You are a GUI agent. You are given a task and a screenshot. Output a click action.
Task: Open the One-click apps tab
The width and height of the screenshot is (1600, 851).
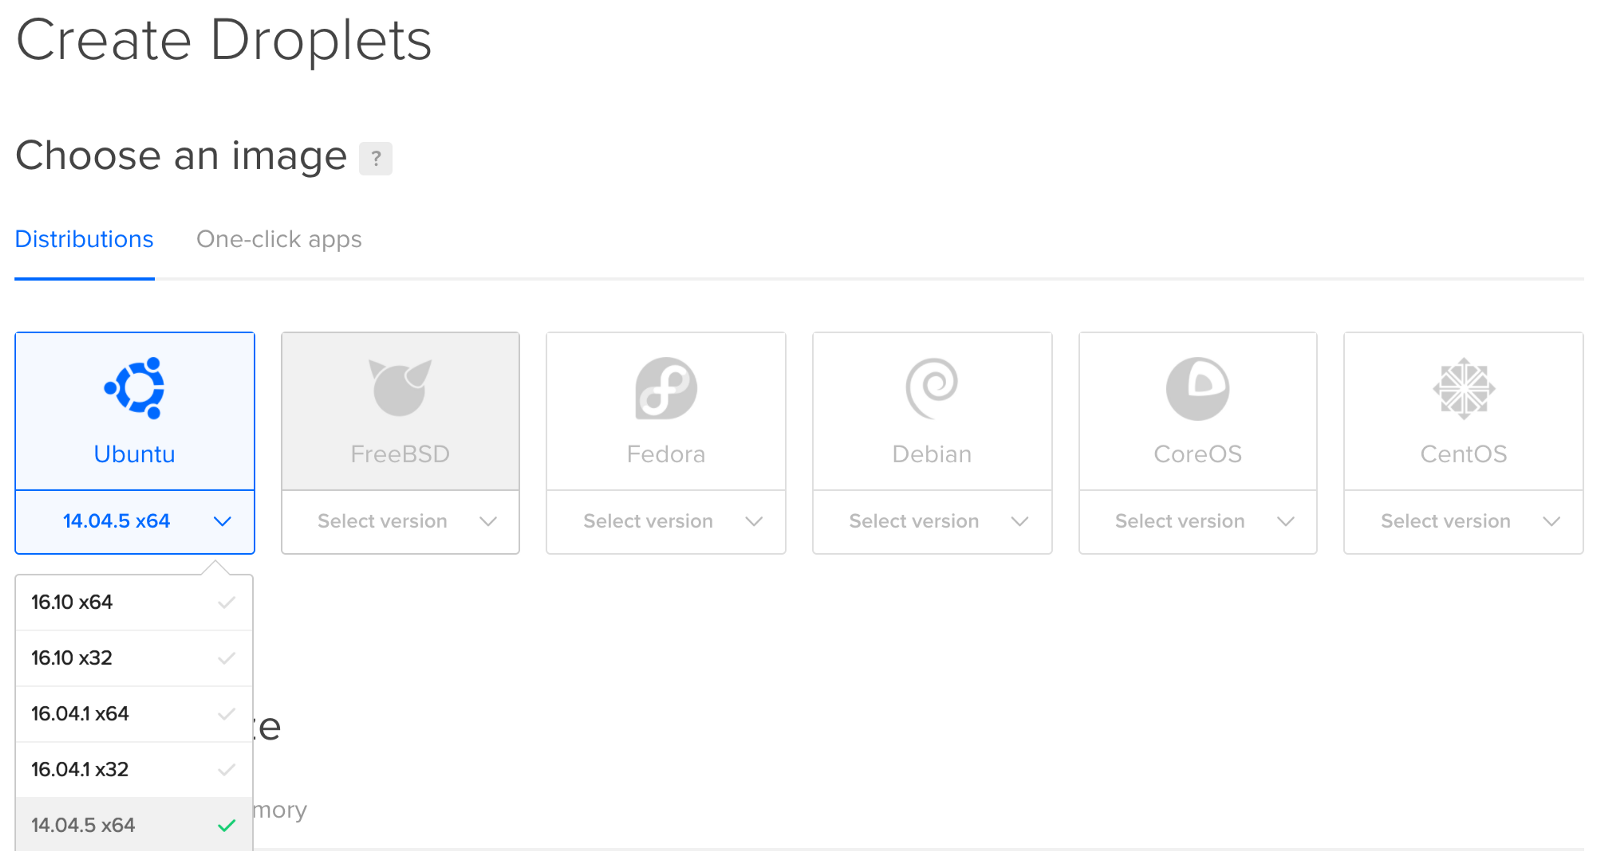tap(279, 240)
